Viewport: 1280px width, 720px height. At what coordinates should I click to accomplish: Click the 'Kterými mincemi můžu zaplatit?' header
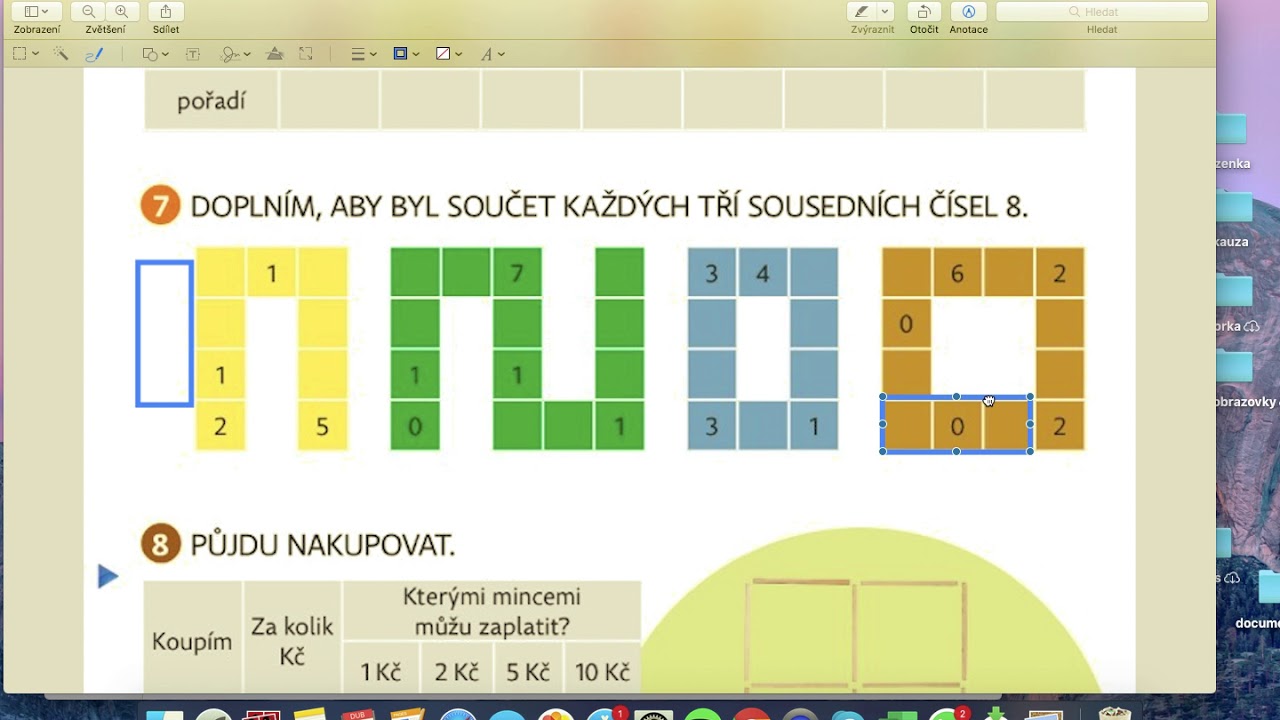[491, 611]
